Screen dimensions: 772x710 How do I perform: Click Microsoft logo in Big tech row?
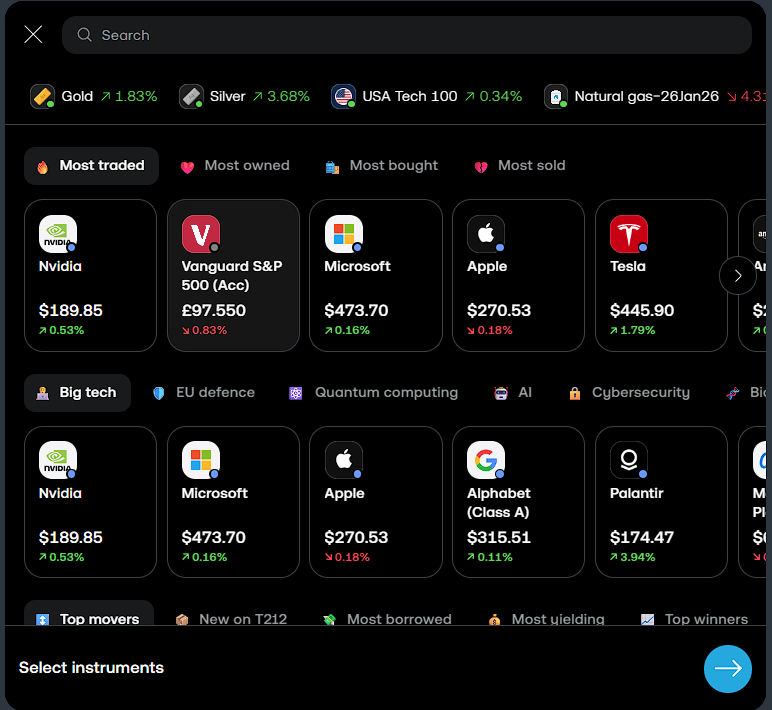(201, 460)
